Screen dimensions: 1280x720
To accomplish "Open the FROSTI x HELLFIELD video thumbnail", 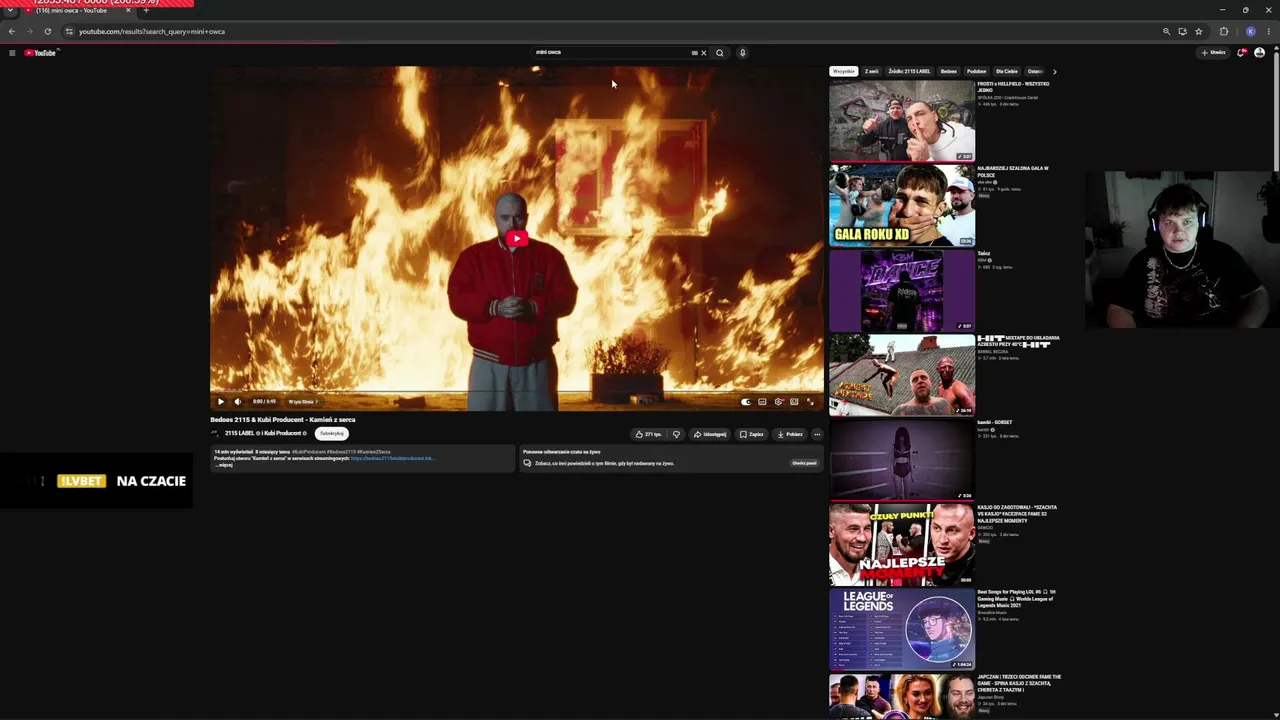I will [902, 121].
